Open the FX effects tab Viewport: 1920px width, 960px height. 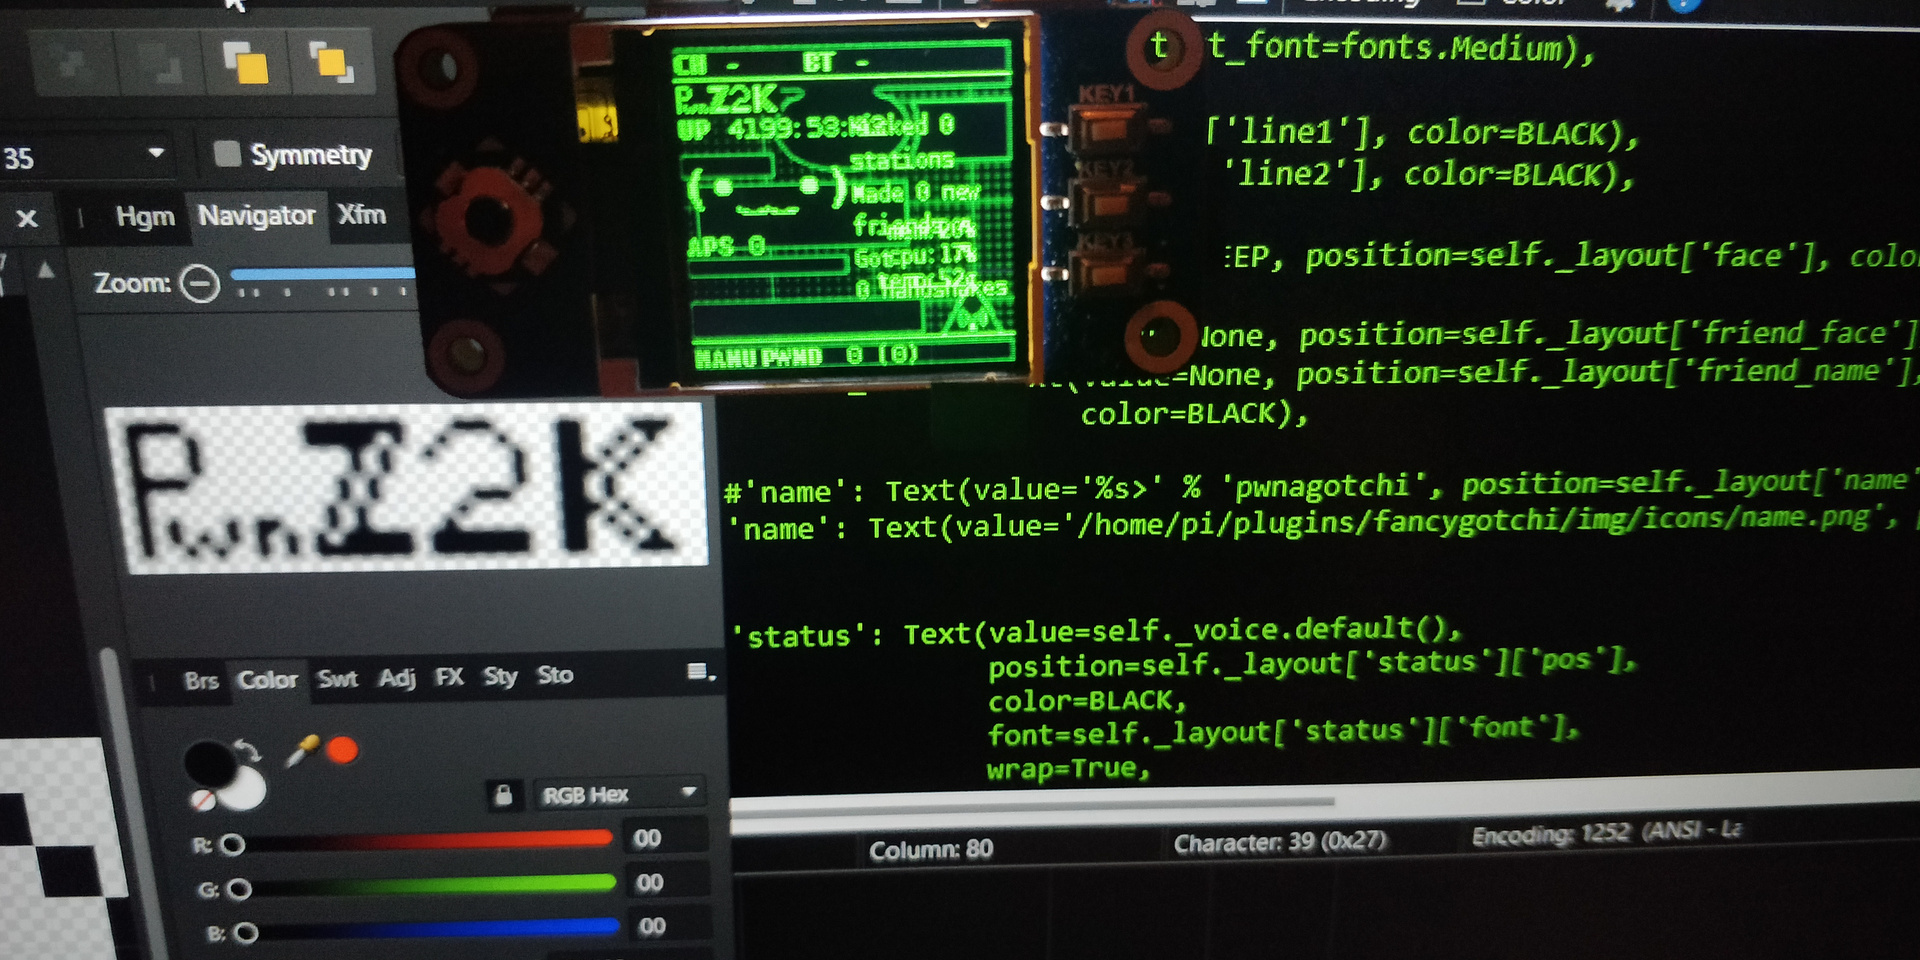point(449,677)
